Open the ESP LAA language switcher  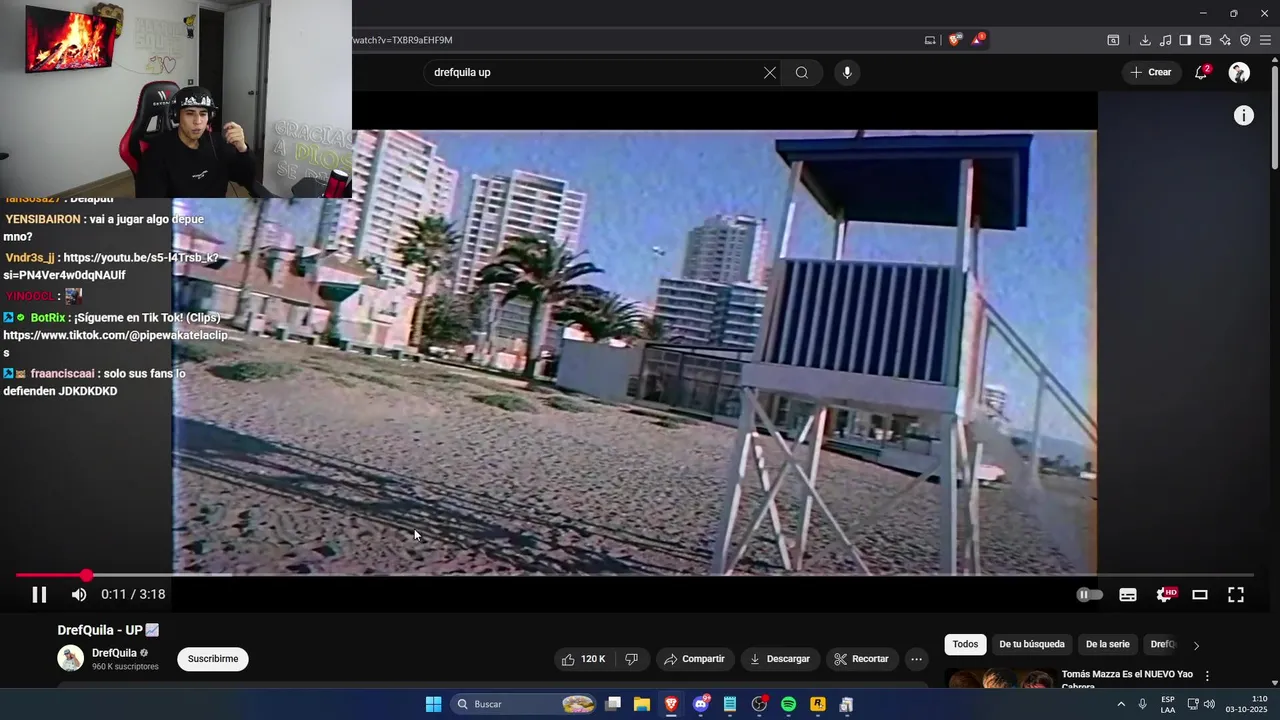tap(1168, 704)
